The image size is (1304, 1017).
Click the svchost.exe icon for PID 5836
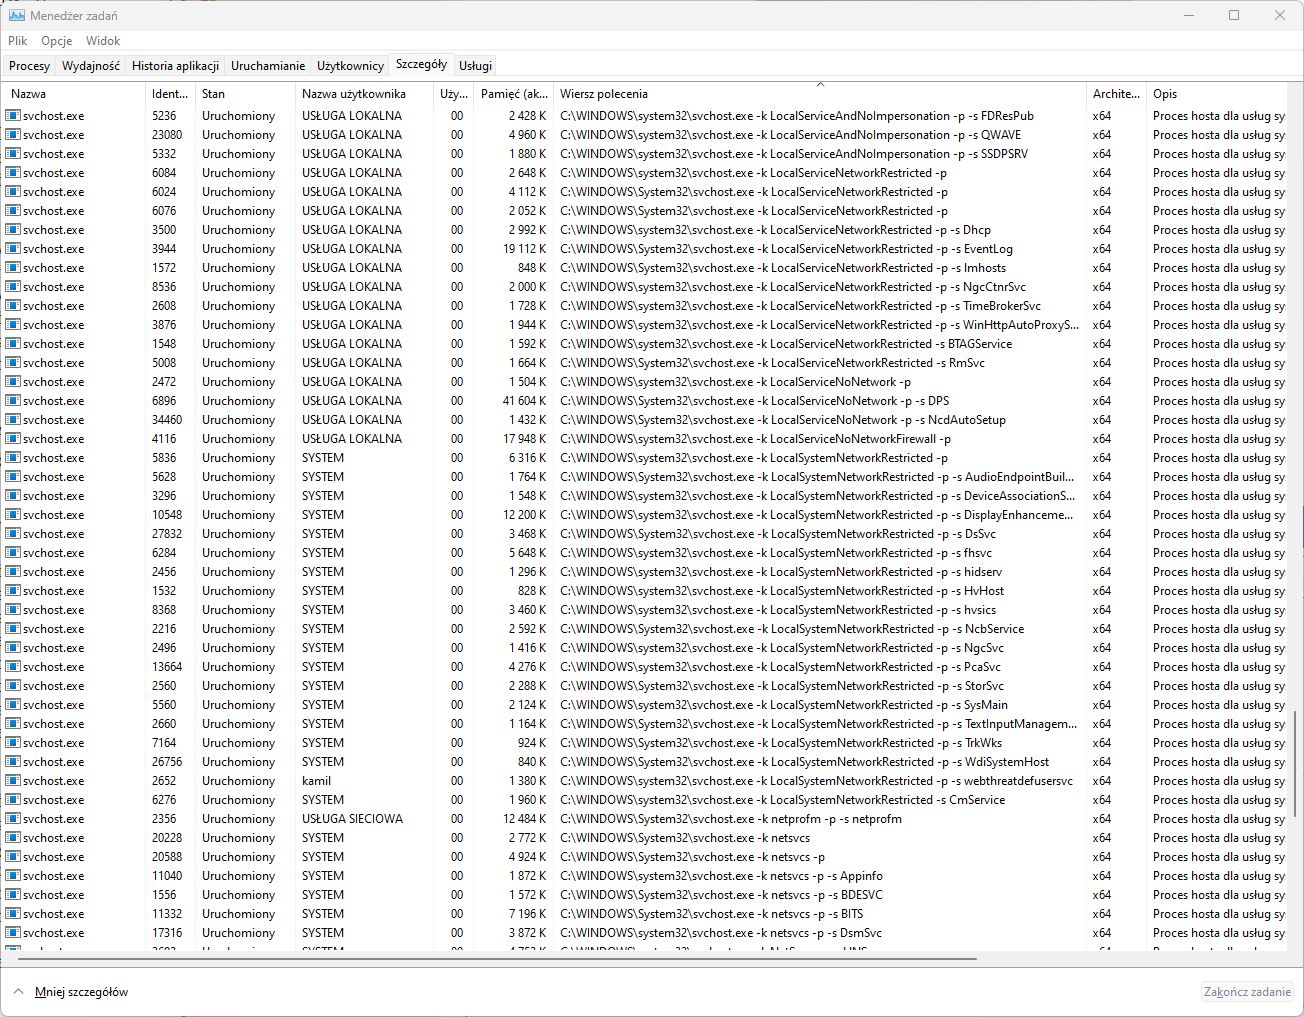tap(13, 458)
